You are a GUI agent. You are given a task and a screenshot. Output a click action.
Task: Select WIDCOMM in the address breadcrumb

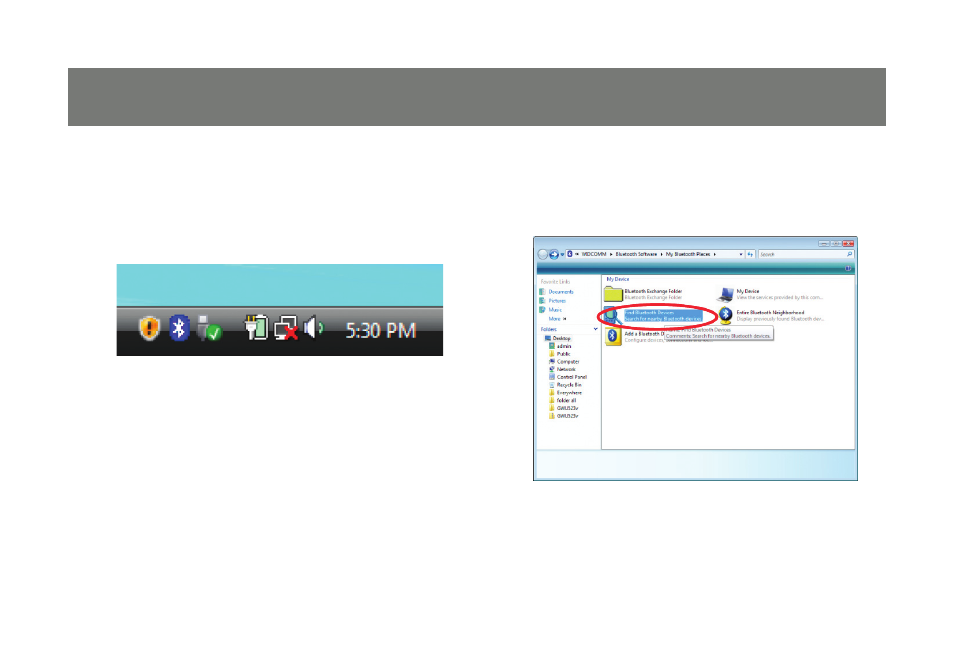(594, 254)
